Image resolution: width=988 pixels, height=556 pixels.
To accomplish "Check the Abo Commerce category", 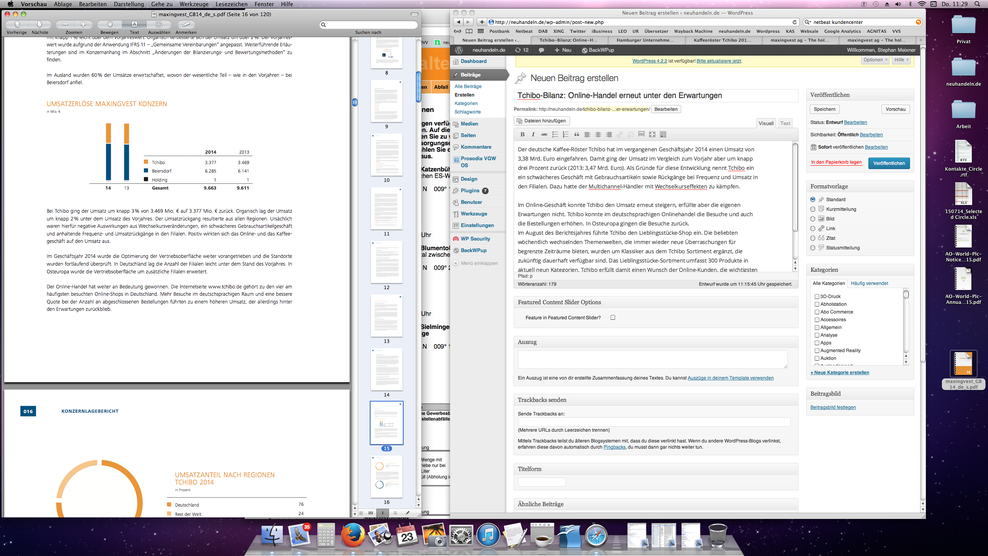I will [x=817, y=312].
